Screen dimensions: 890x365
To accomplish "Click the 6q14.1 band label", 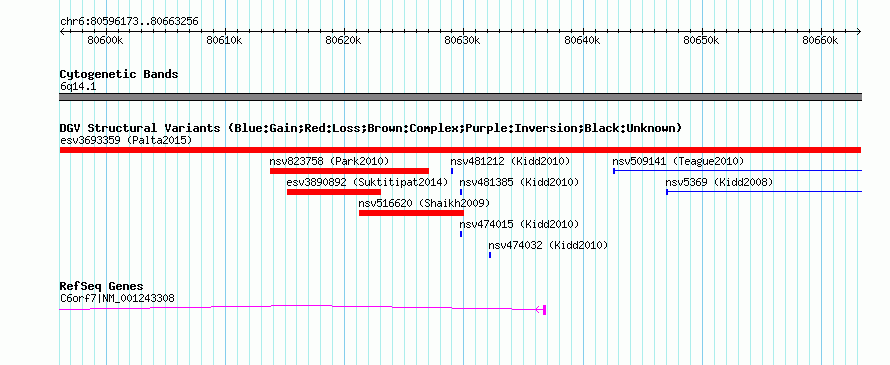I will pyautogui.click(x=78, y=87).
